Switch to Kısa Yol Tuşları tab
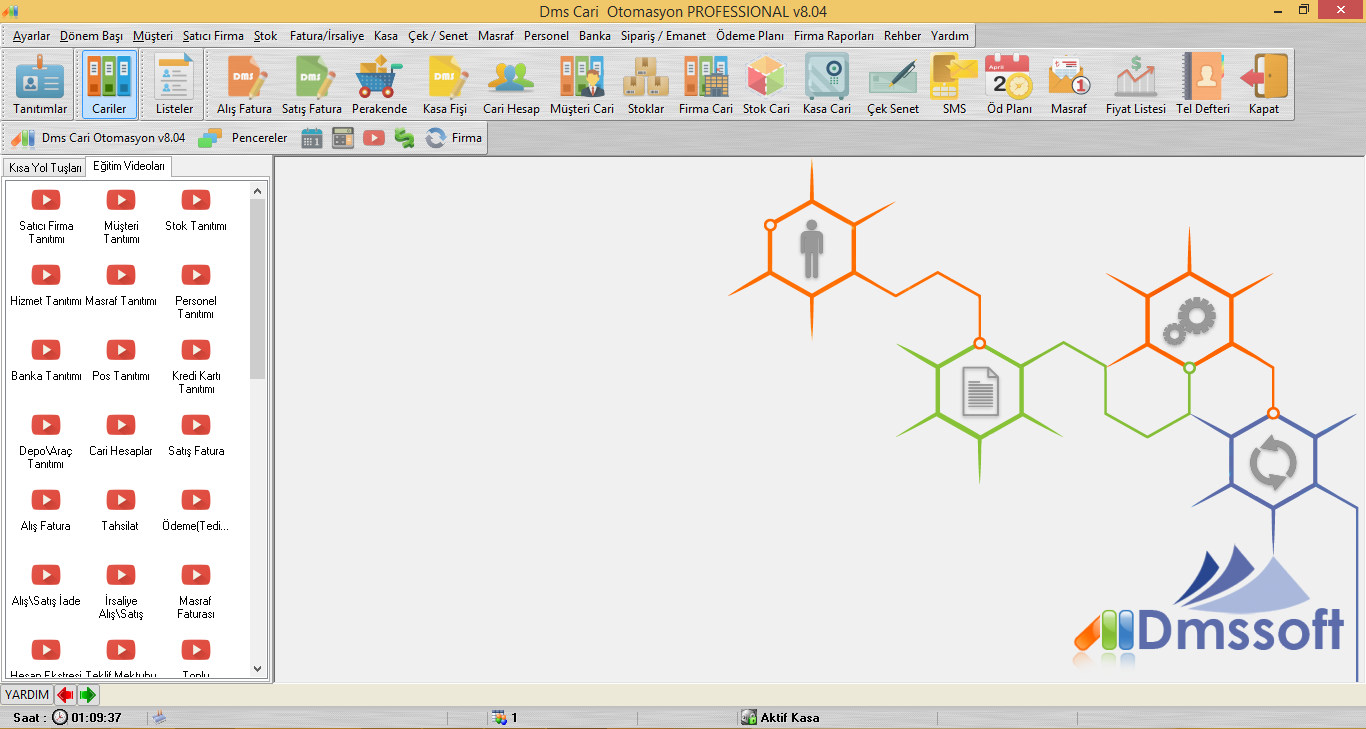This screenshot has height=729, width=1366. (45, 168)
